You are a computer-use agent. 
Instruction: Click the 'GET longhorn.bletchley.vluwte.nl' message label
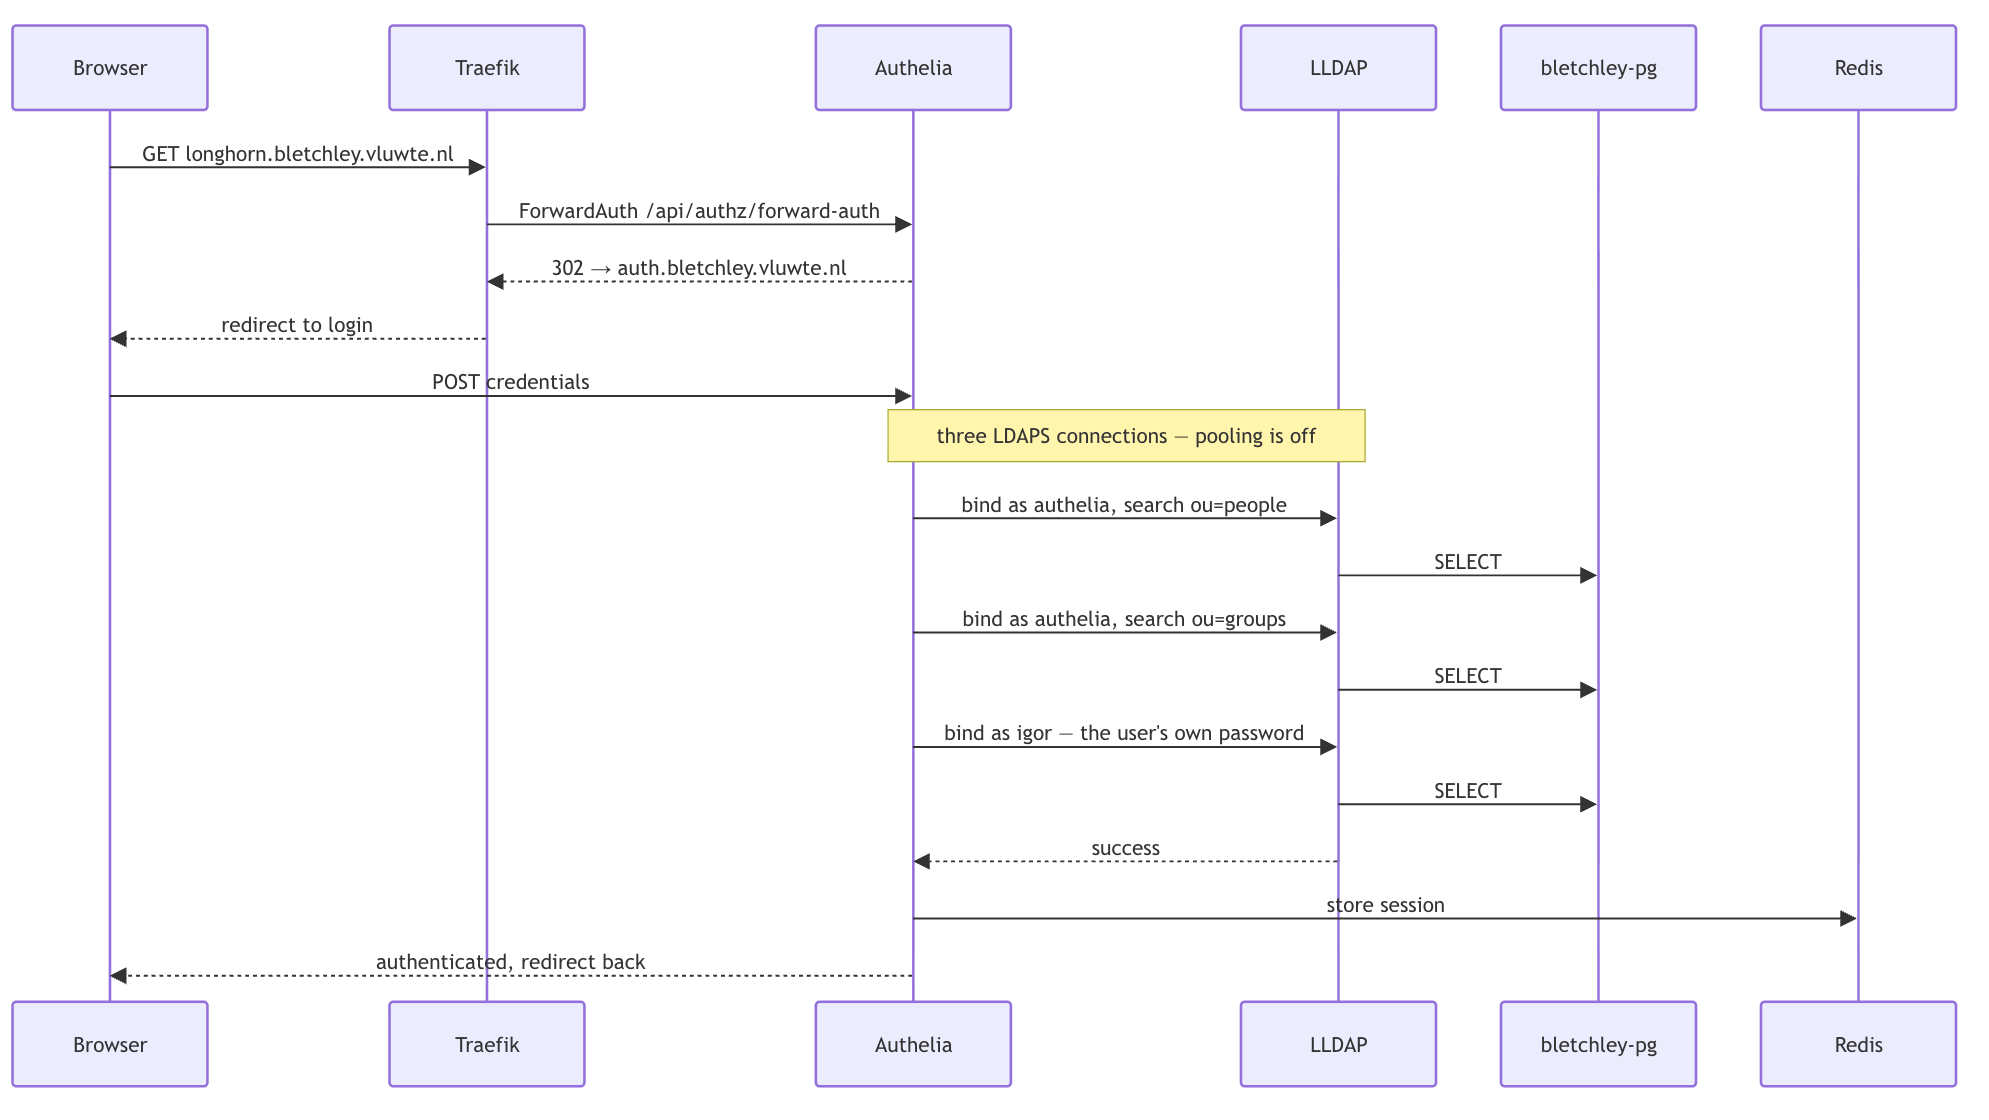click(298, 154)
